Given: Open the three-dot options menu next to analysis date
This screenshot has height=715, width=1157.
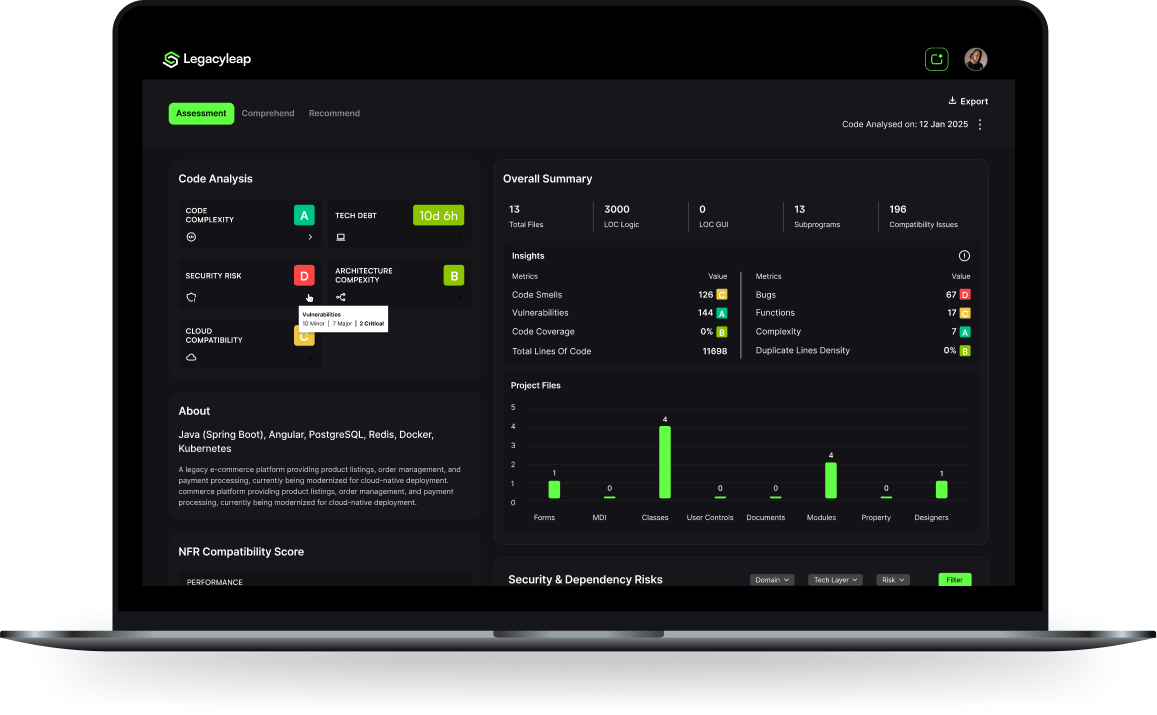Looking at the screenshot, I should 979,124.
